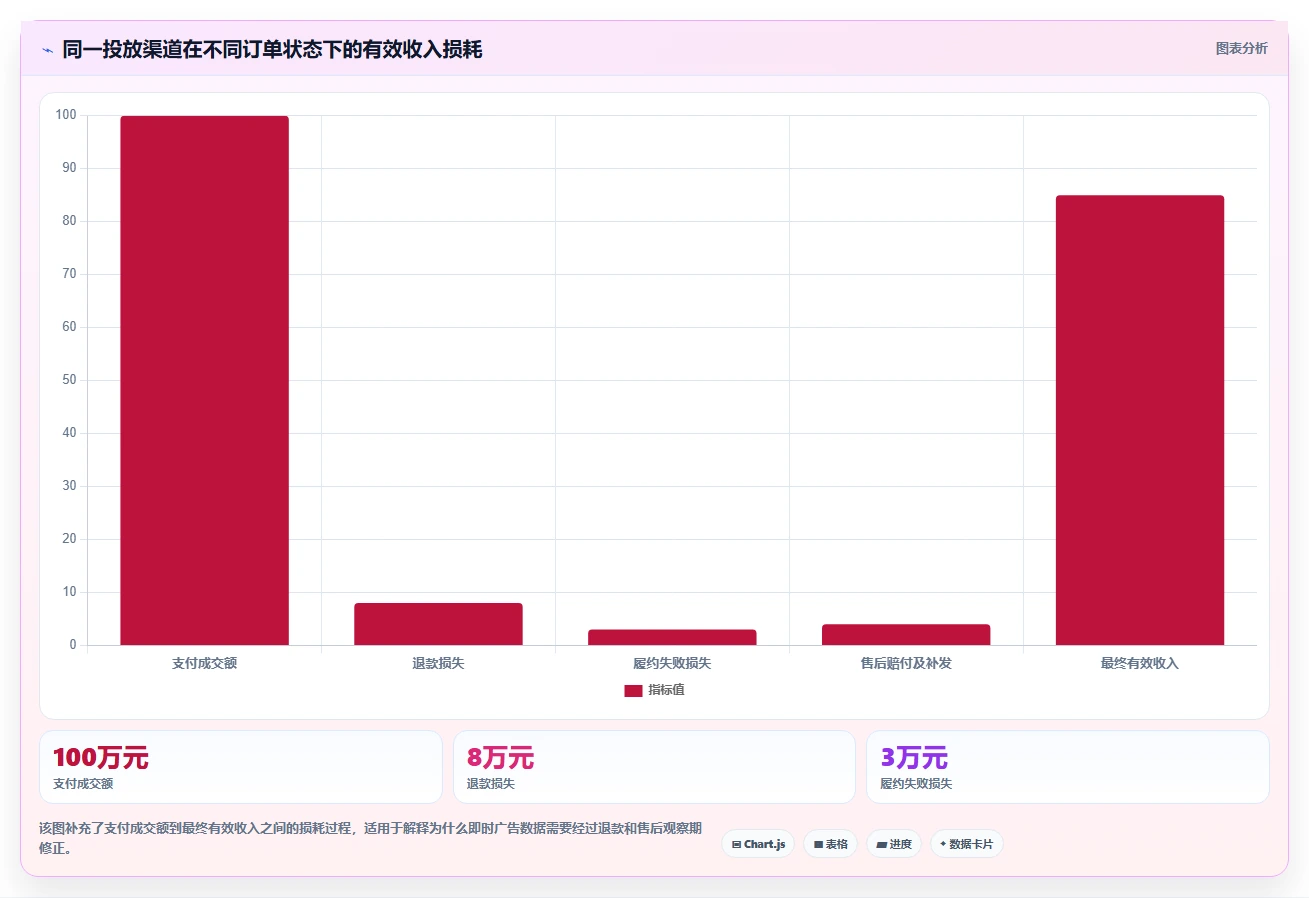Screen dimensions: 1309x898
Task: Click the 最终有效收入 x-axis label
Action: (x=1140, y=664)
